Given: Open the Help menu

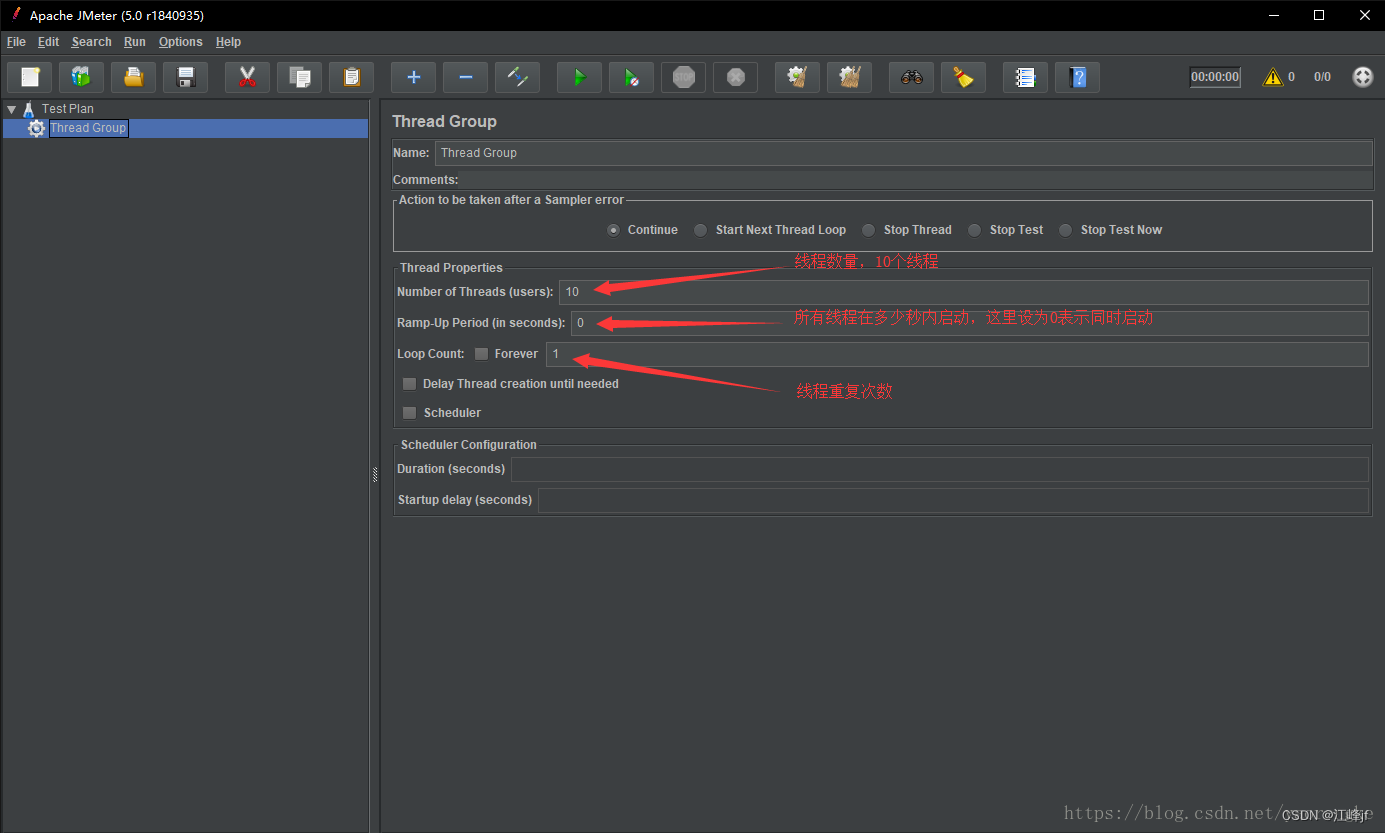Looking at the screenshot, I should point(228,42).
